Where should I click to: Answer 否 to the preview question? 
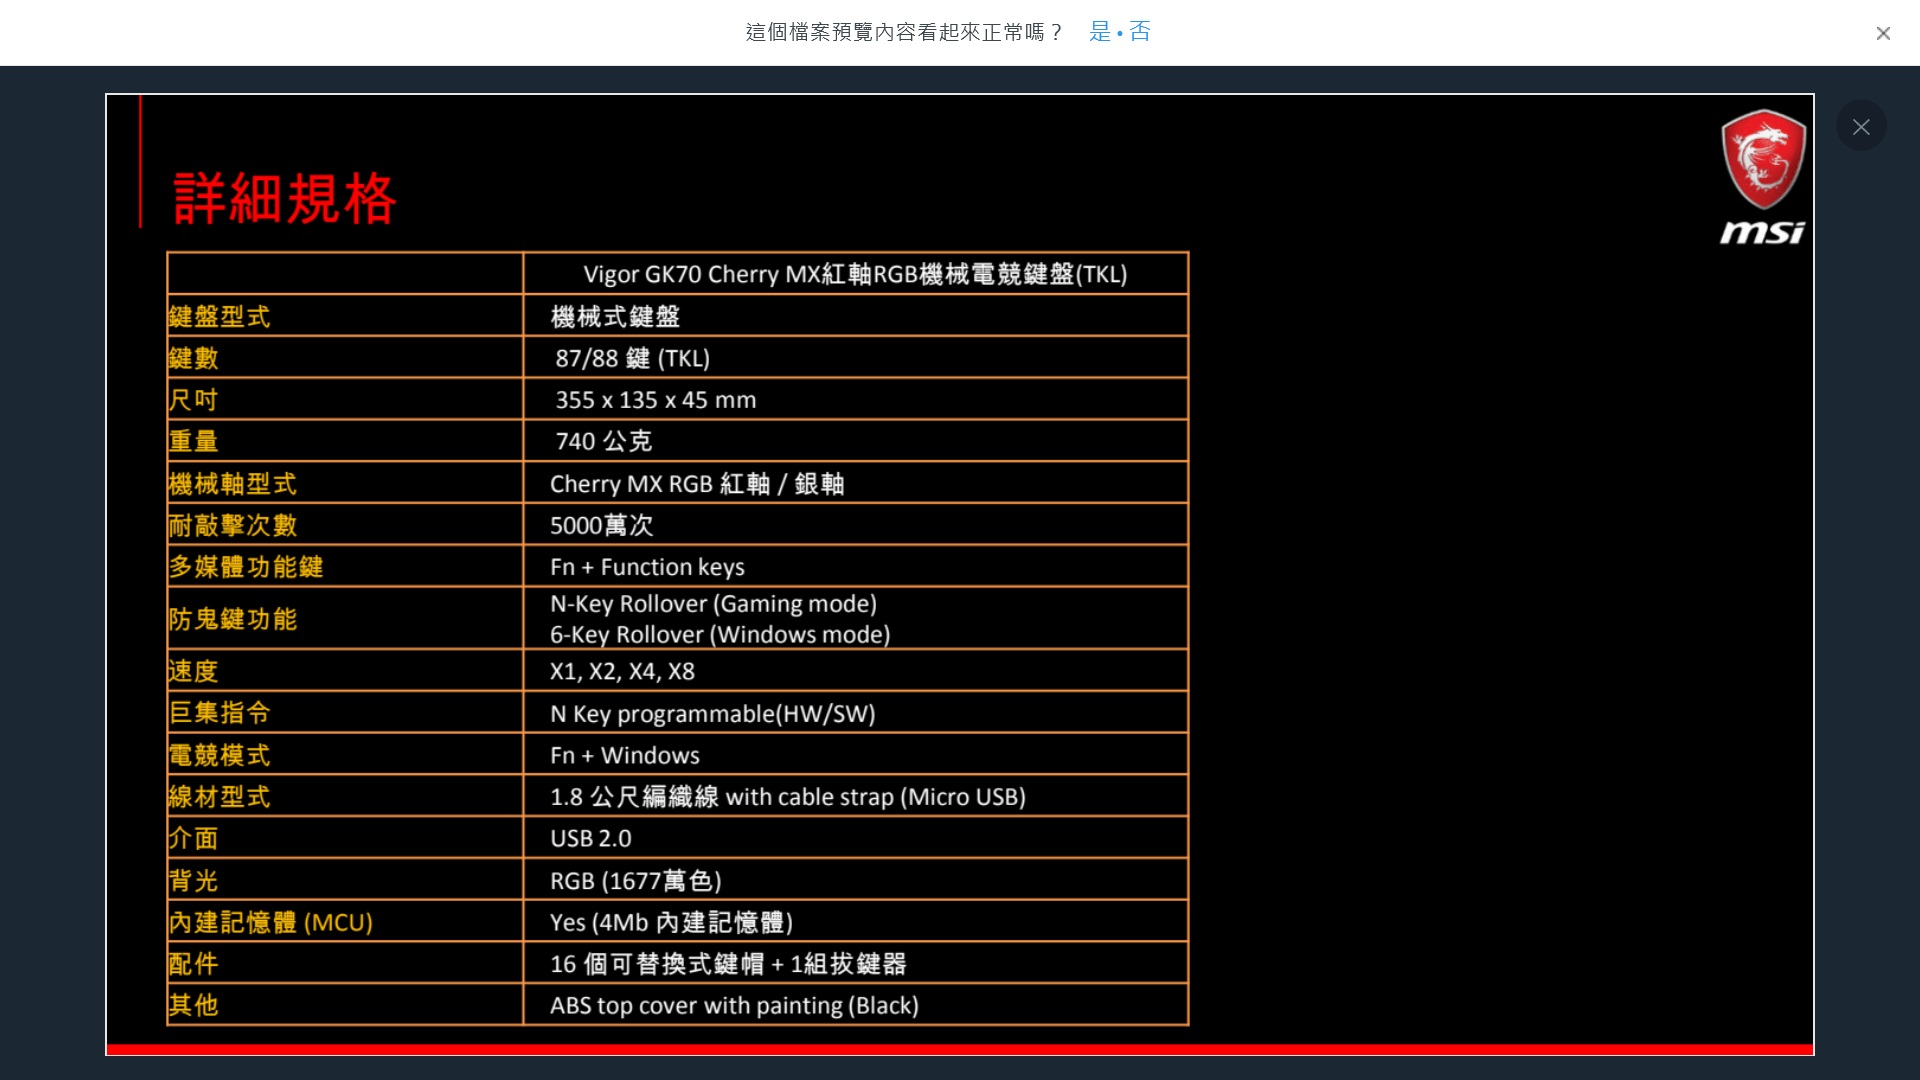[1140, 32]
